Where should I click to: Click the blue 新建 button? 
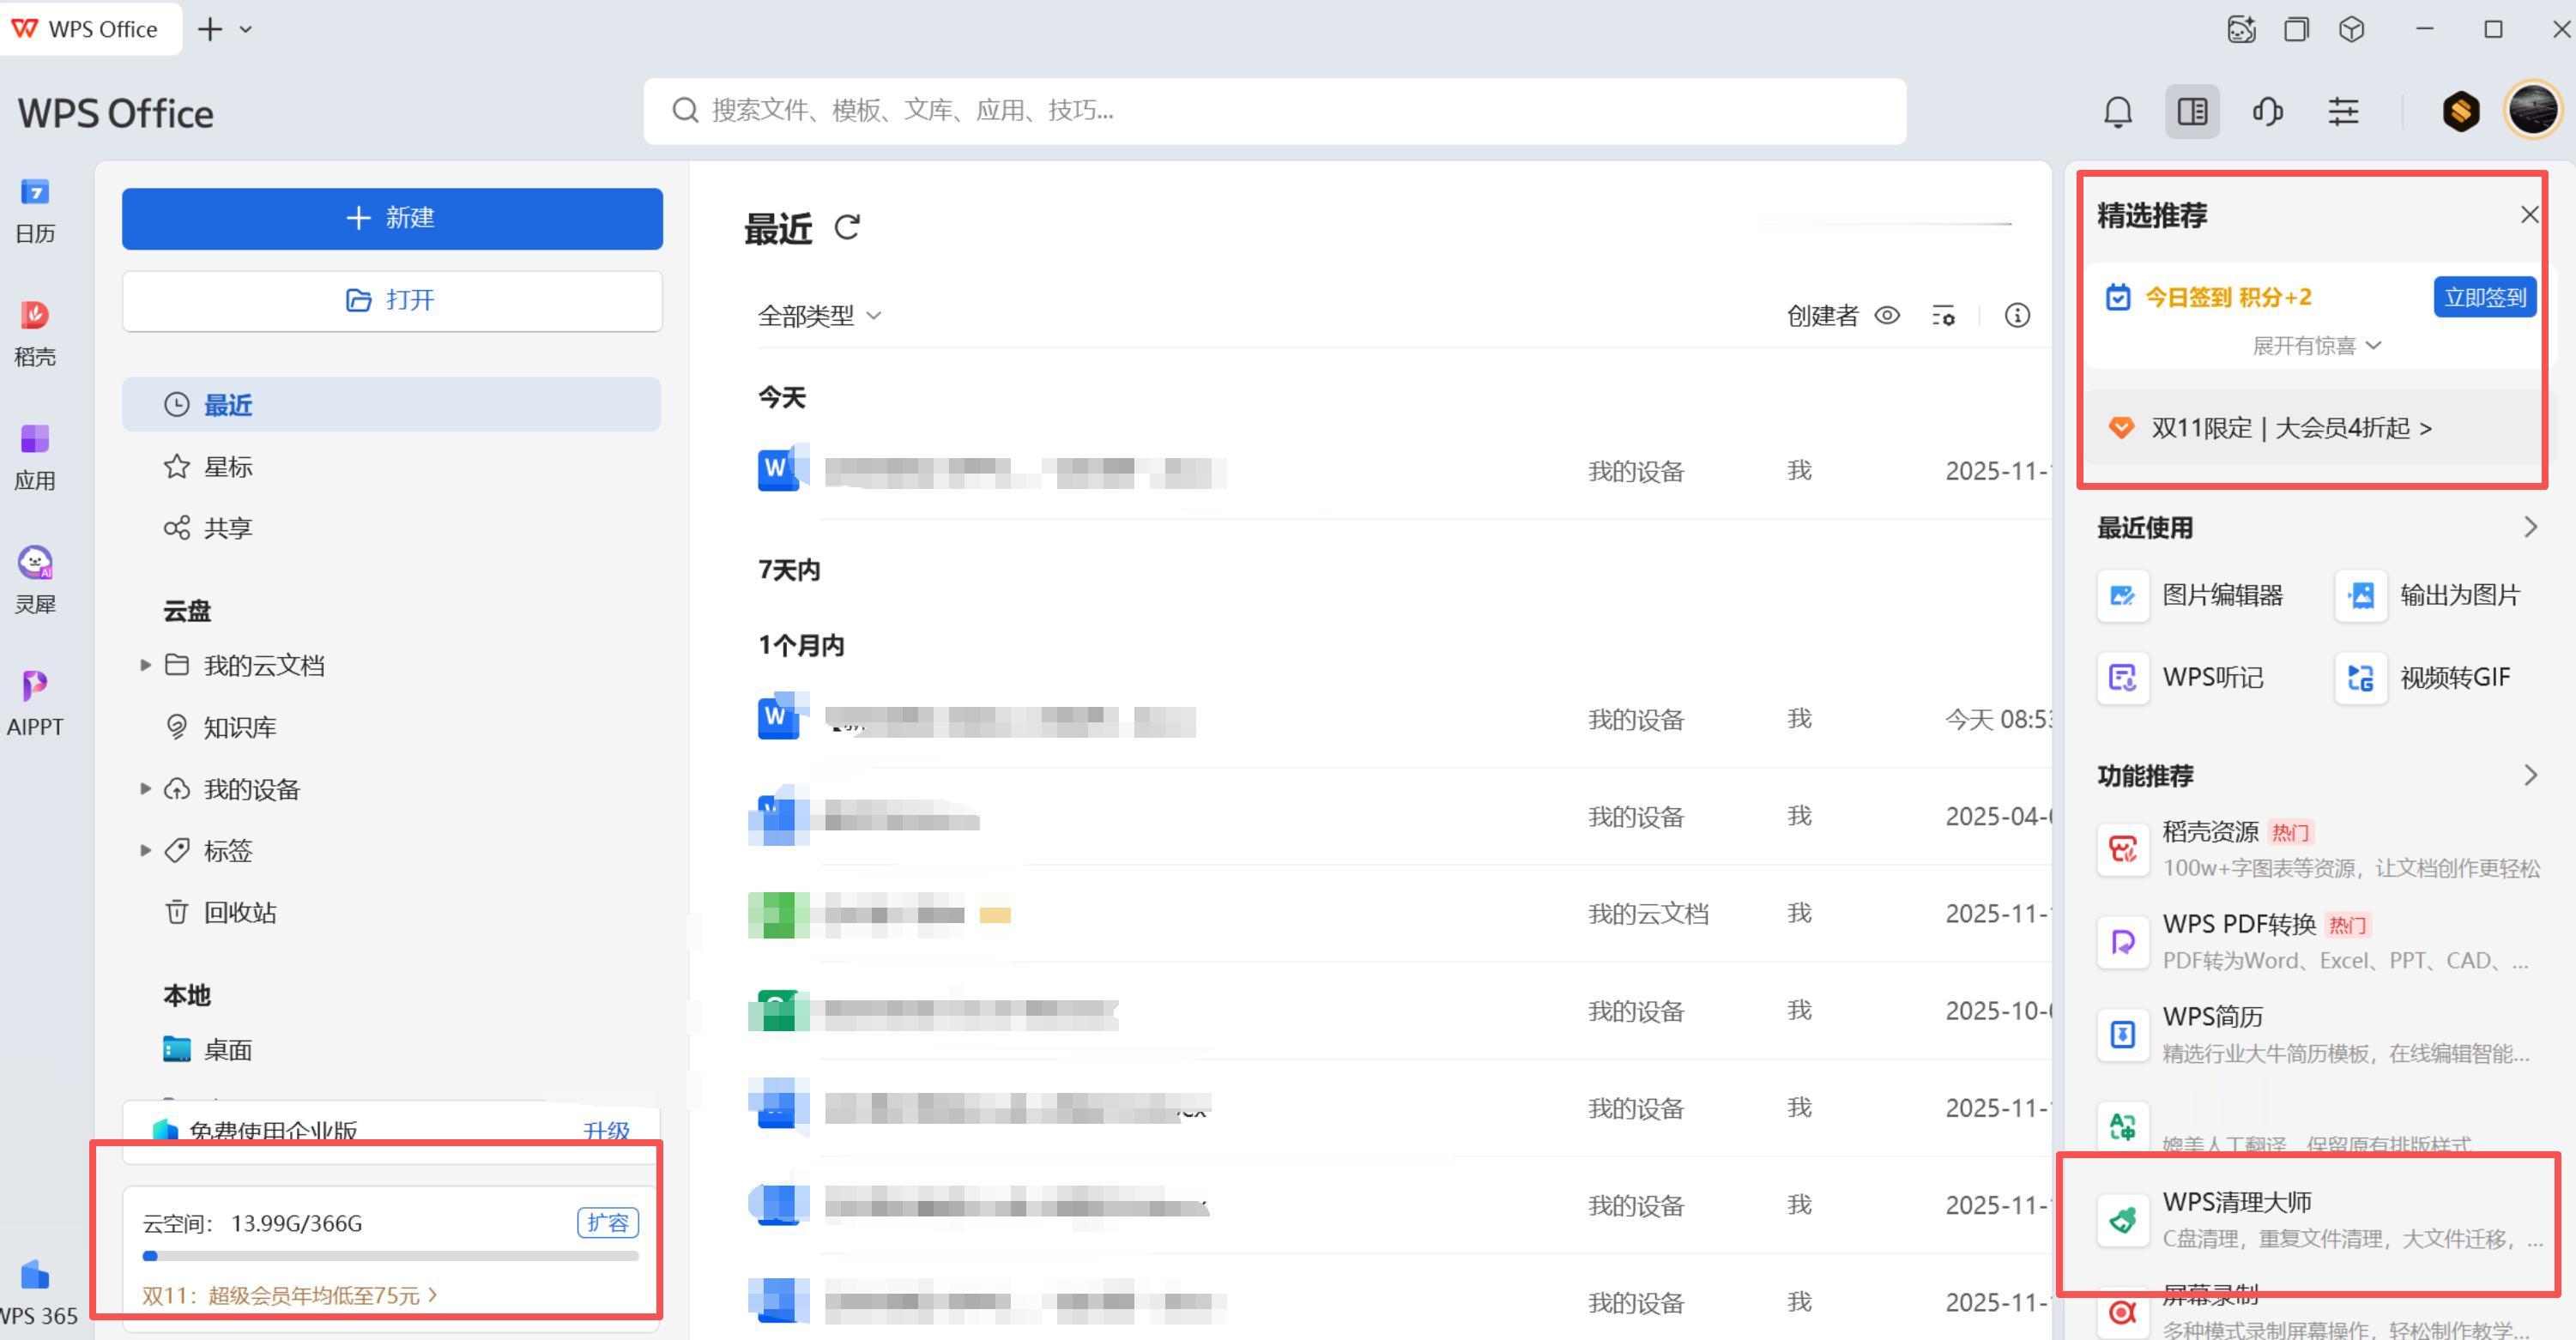[392, 218]
